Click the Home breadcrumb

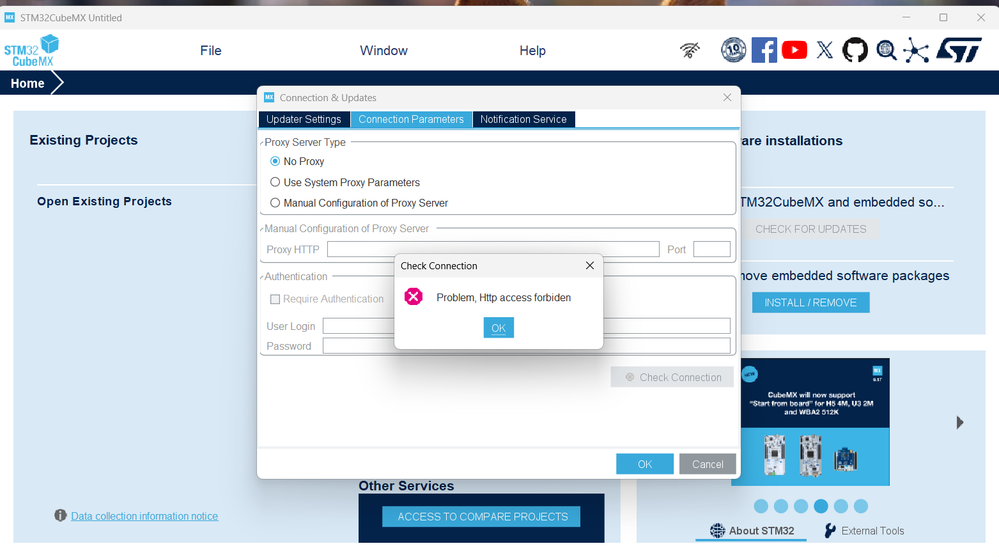(27, 83)
